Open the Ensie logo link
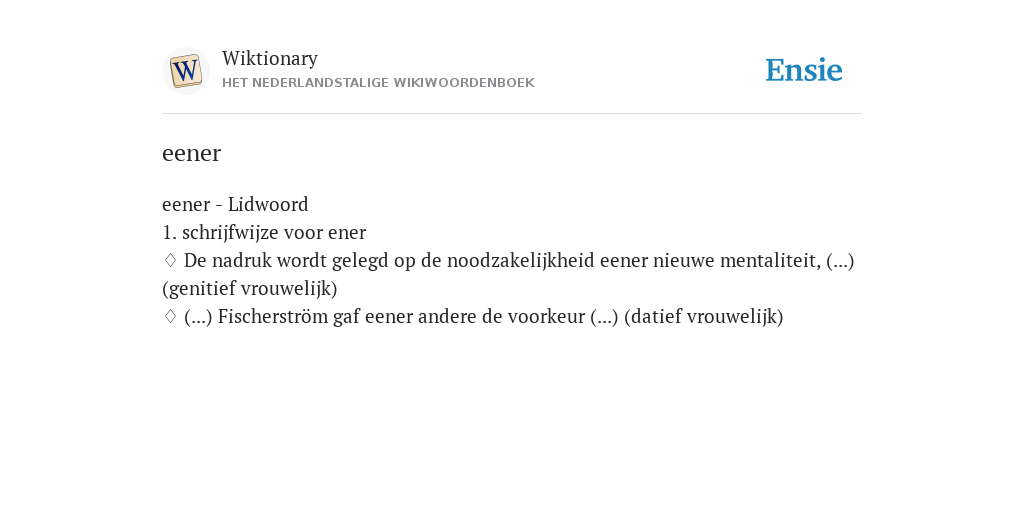This screenshot has width=1024, height=512. point(804,70)
